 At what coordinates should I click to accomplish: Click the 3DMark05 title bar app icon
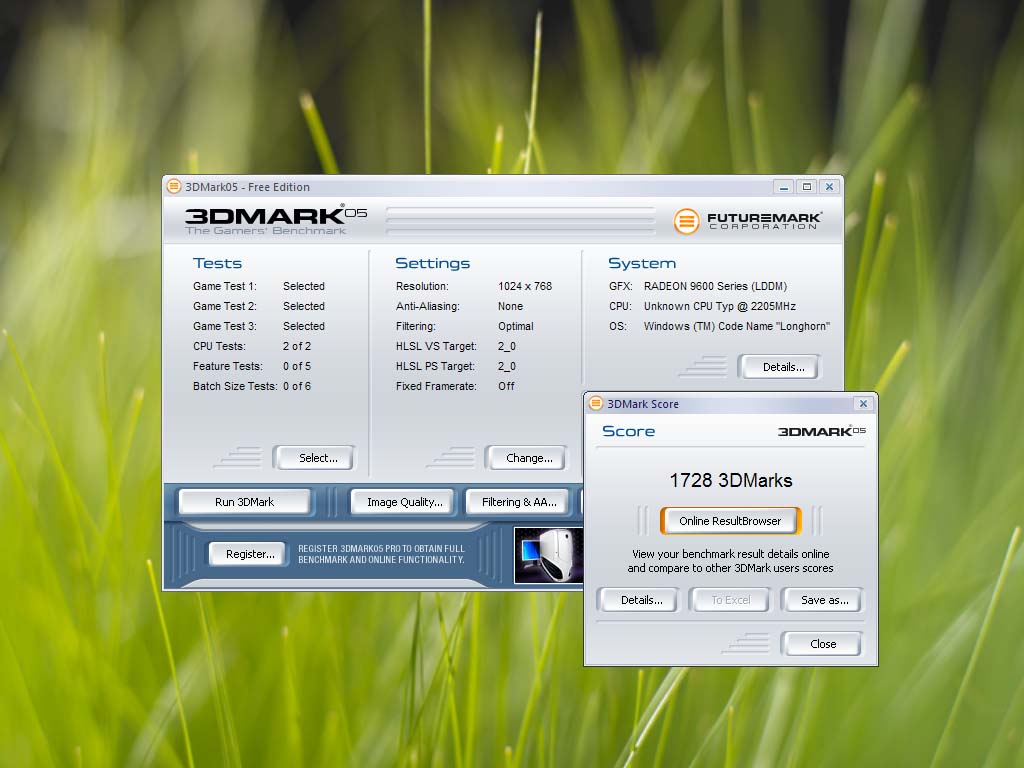[x=174, y=186]
